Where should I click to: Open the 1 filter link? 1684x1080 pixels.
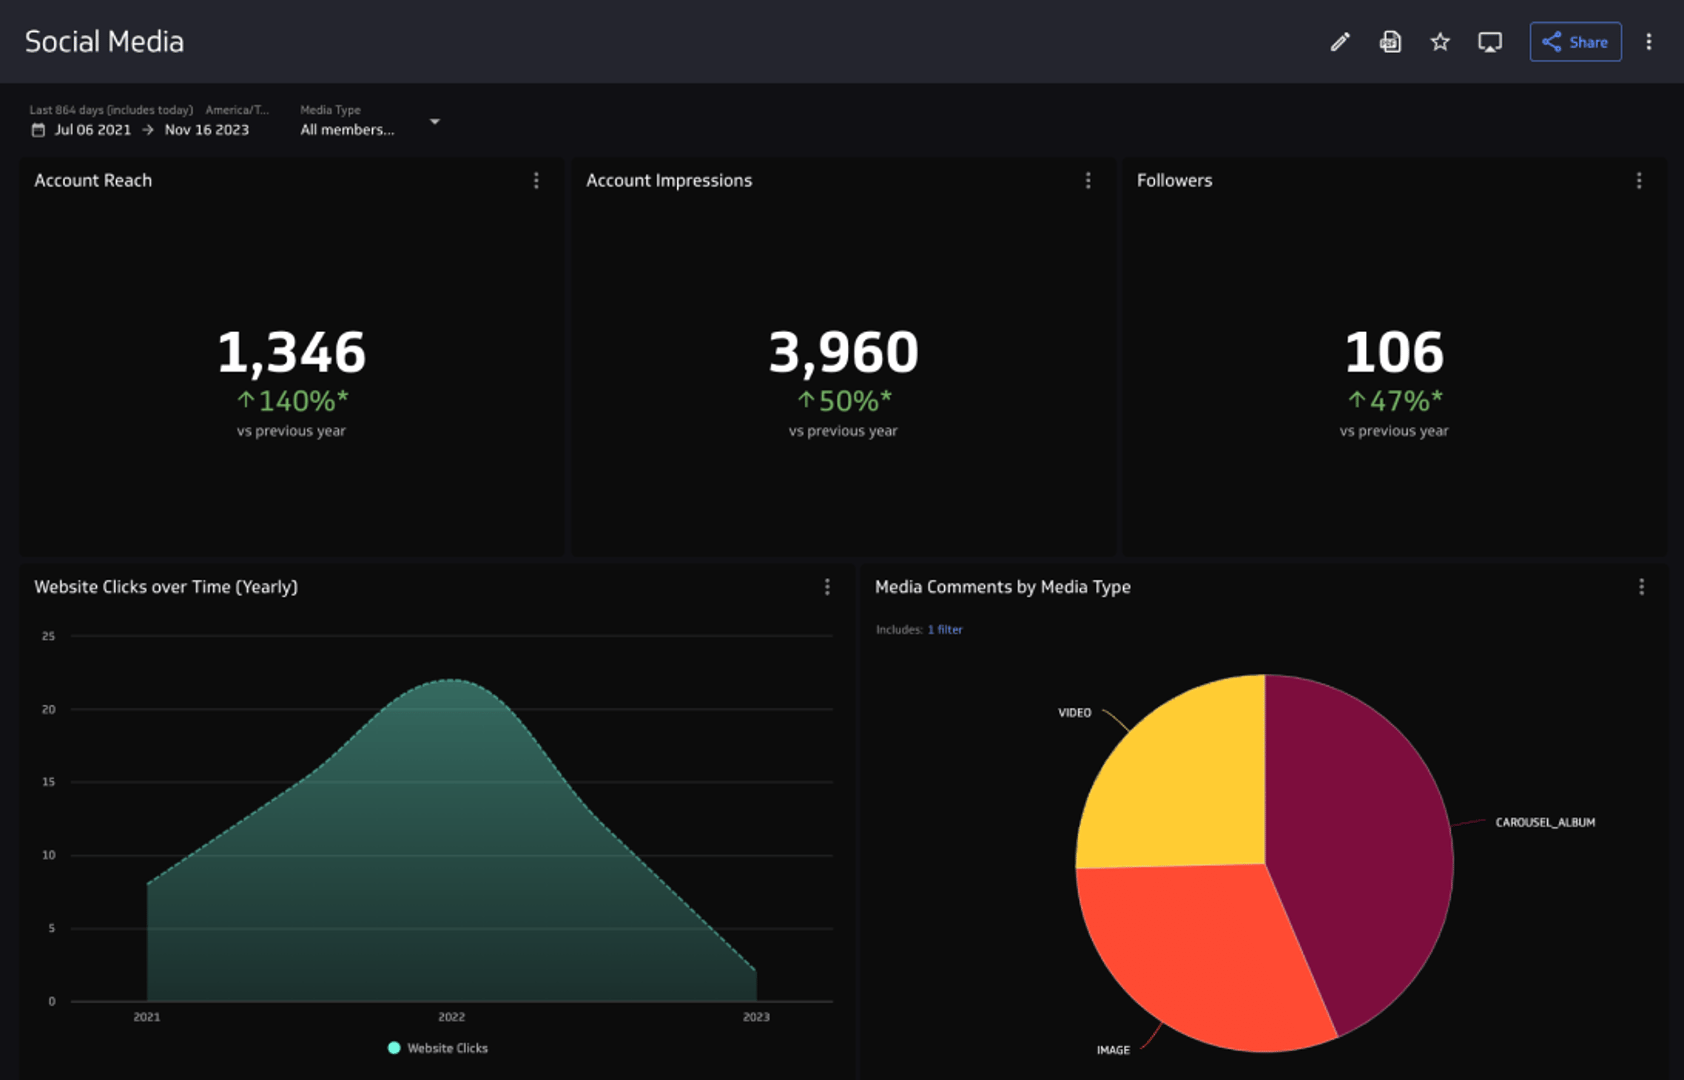point(945,630)
